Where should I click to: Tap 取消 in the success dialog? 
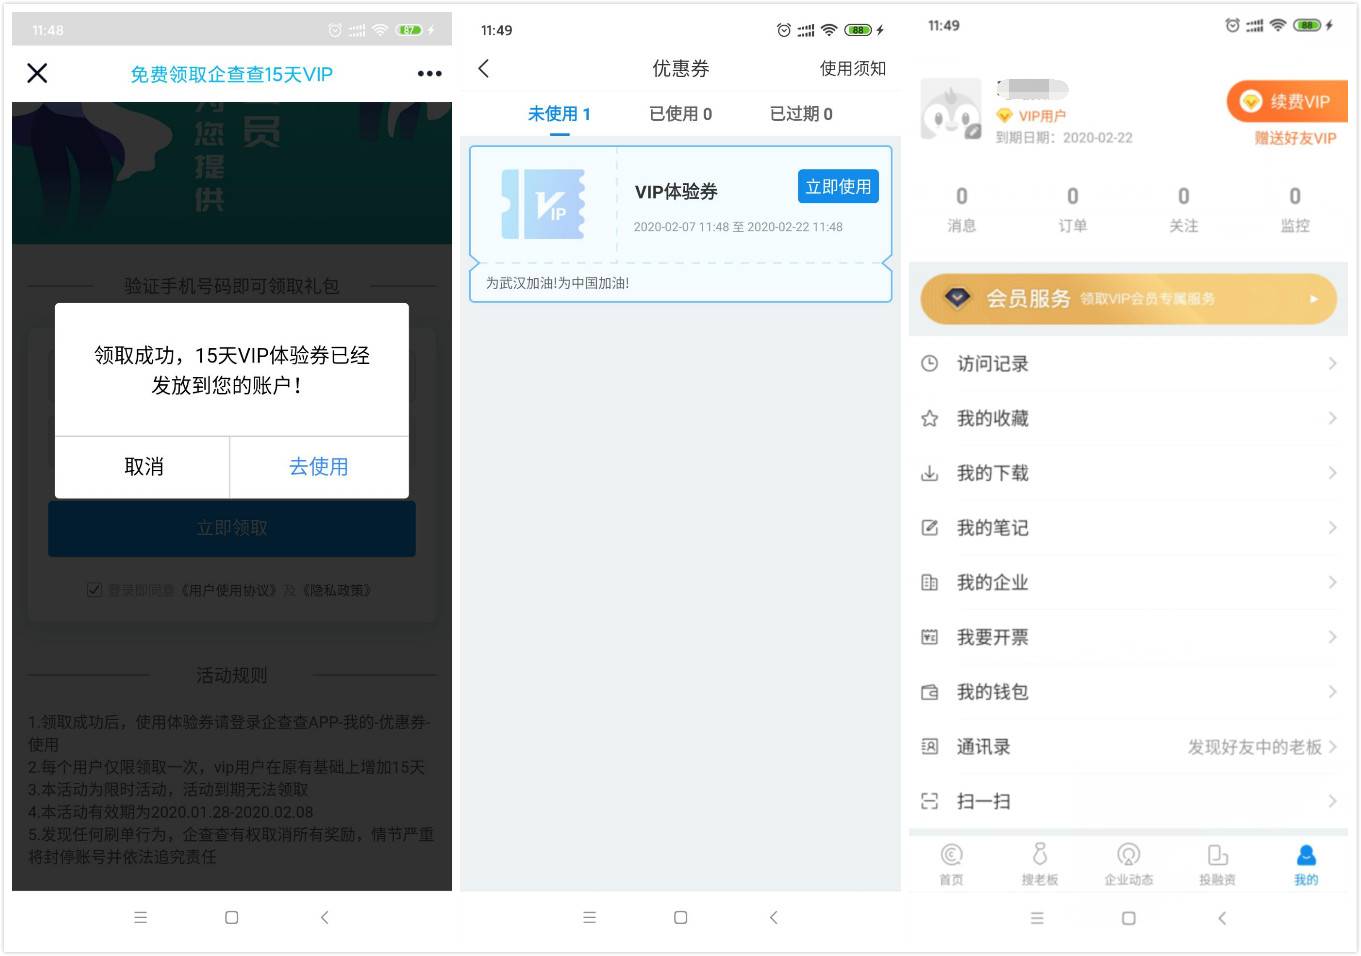(x=143, y=467)
